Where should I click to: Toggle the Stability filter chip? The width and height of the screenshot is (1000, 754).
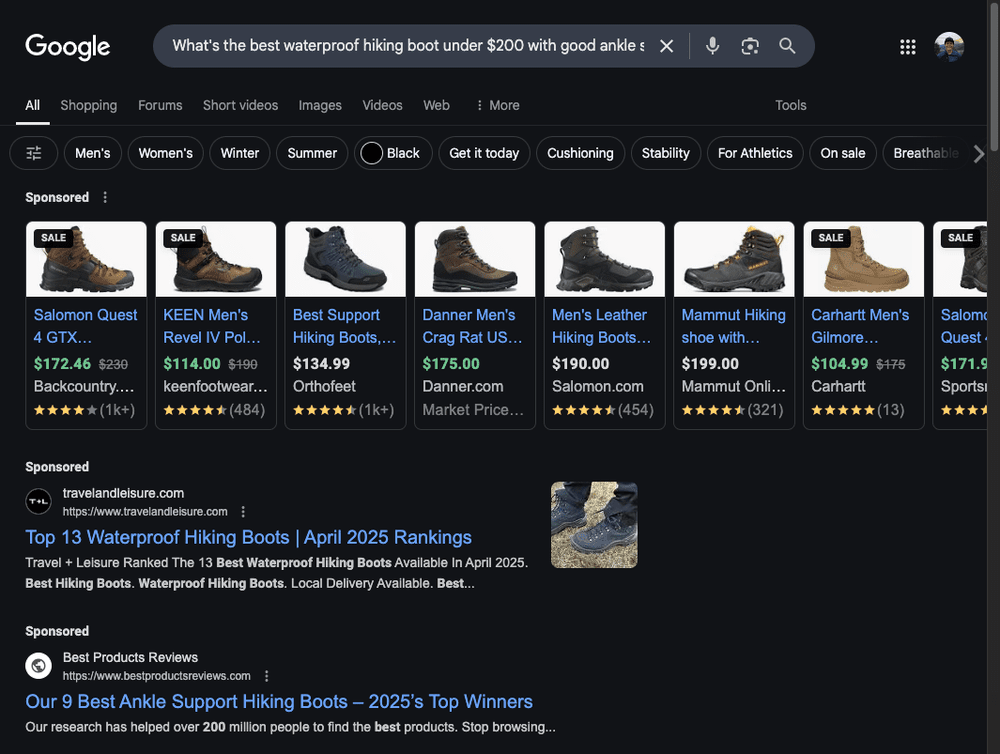[x=666, y=153]
